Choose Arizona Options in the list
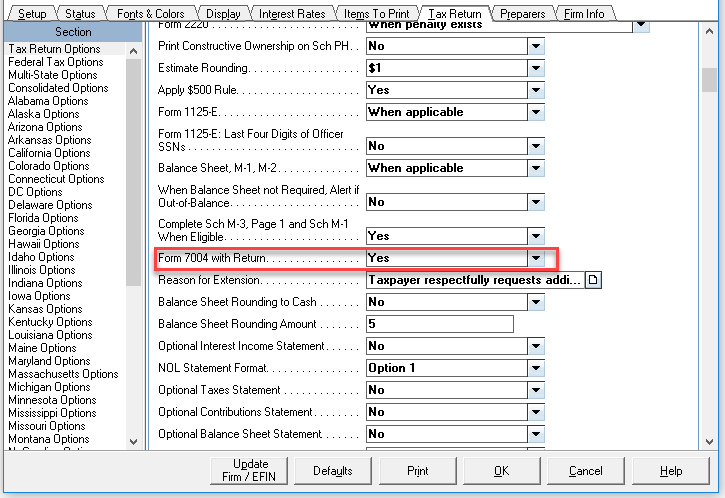The width and height of the screenshot is (725, 498). click(x=45, y=127)
